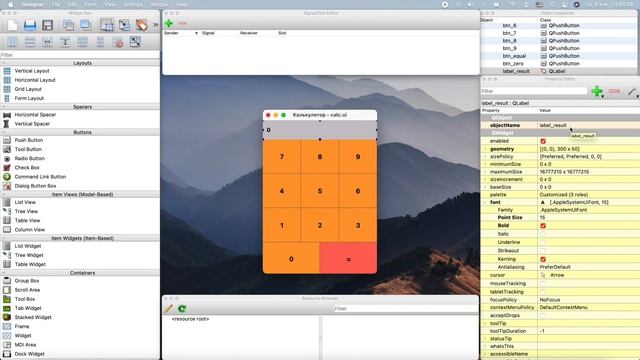
Task: Select btn_equal row in Object Inspector
Action: point(559,56)
